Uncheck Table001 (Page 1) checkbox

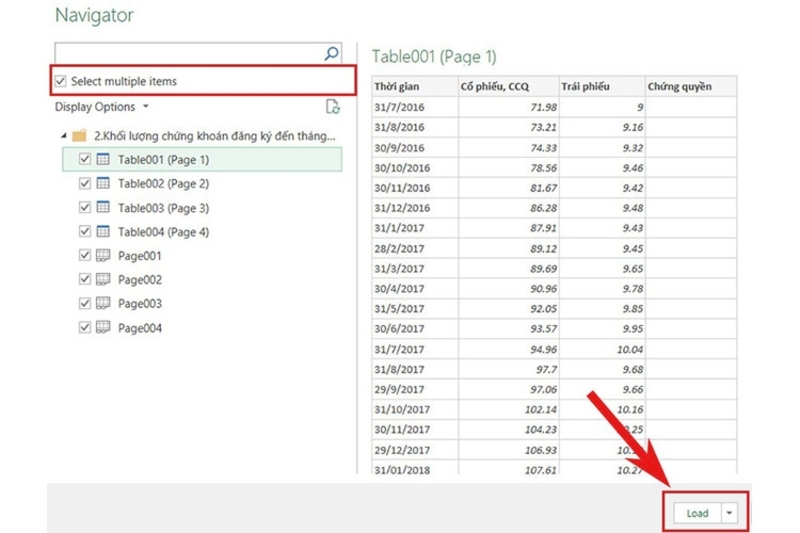click(85, 159)
